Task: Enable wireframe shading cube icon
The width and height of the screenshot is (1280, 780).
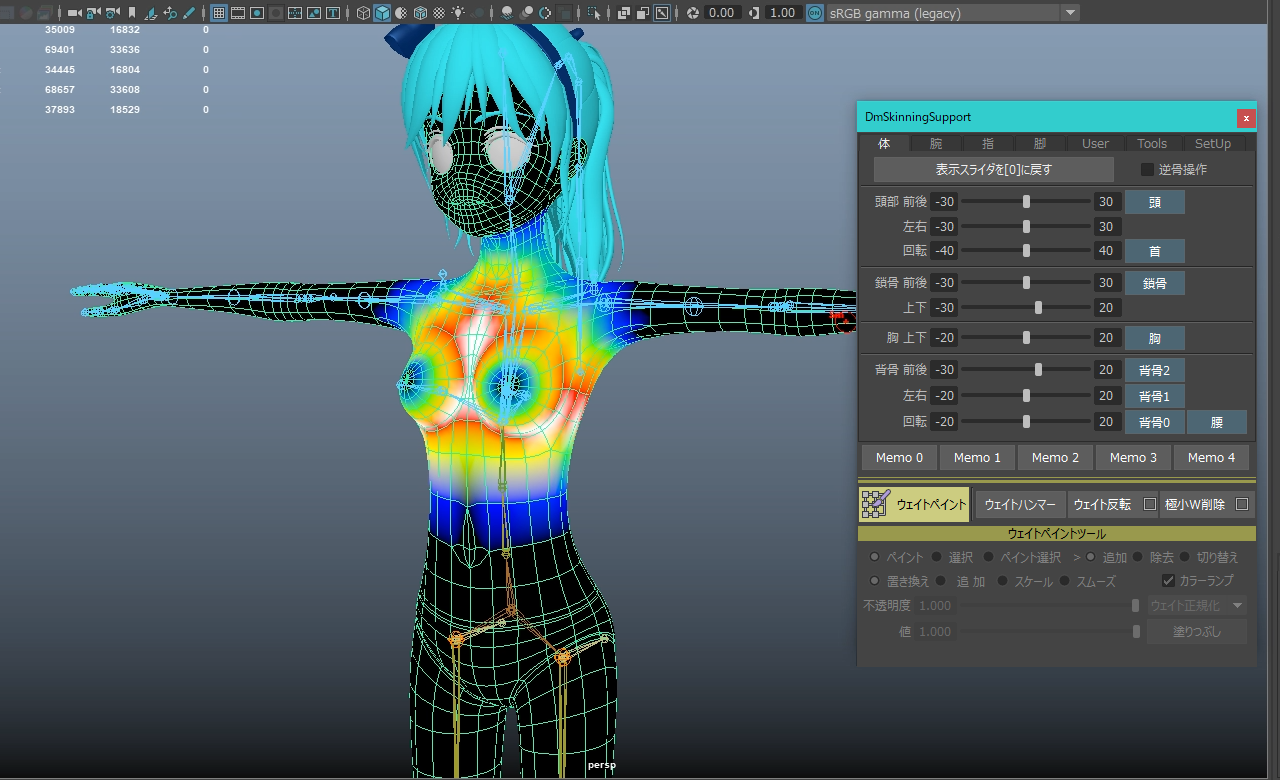Action: tap(362, 13)
